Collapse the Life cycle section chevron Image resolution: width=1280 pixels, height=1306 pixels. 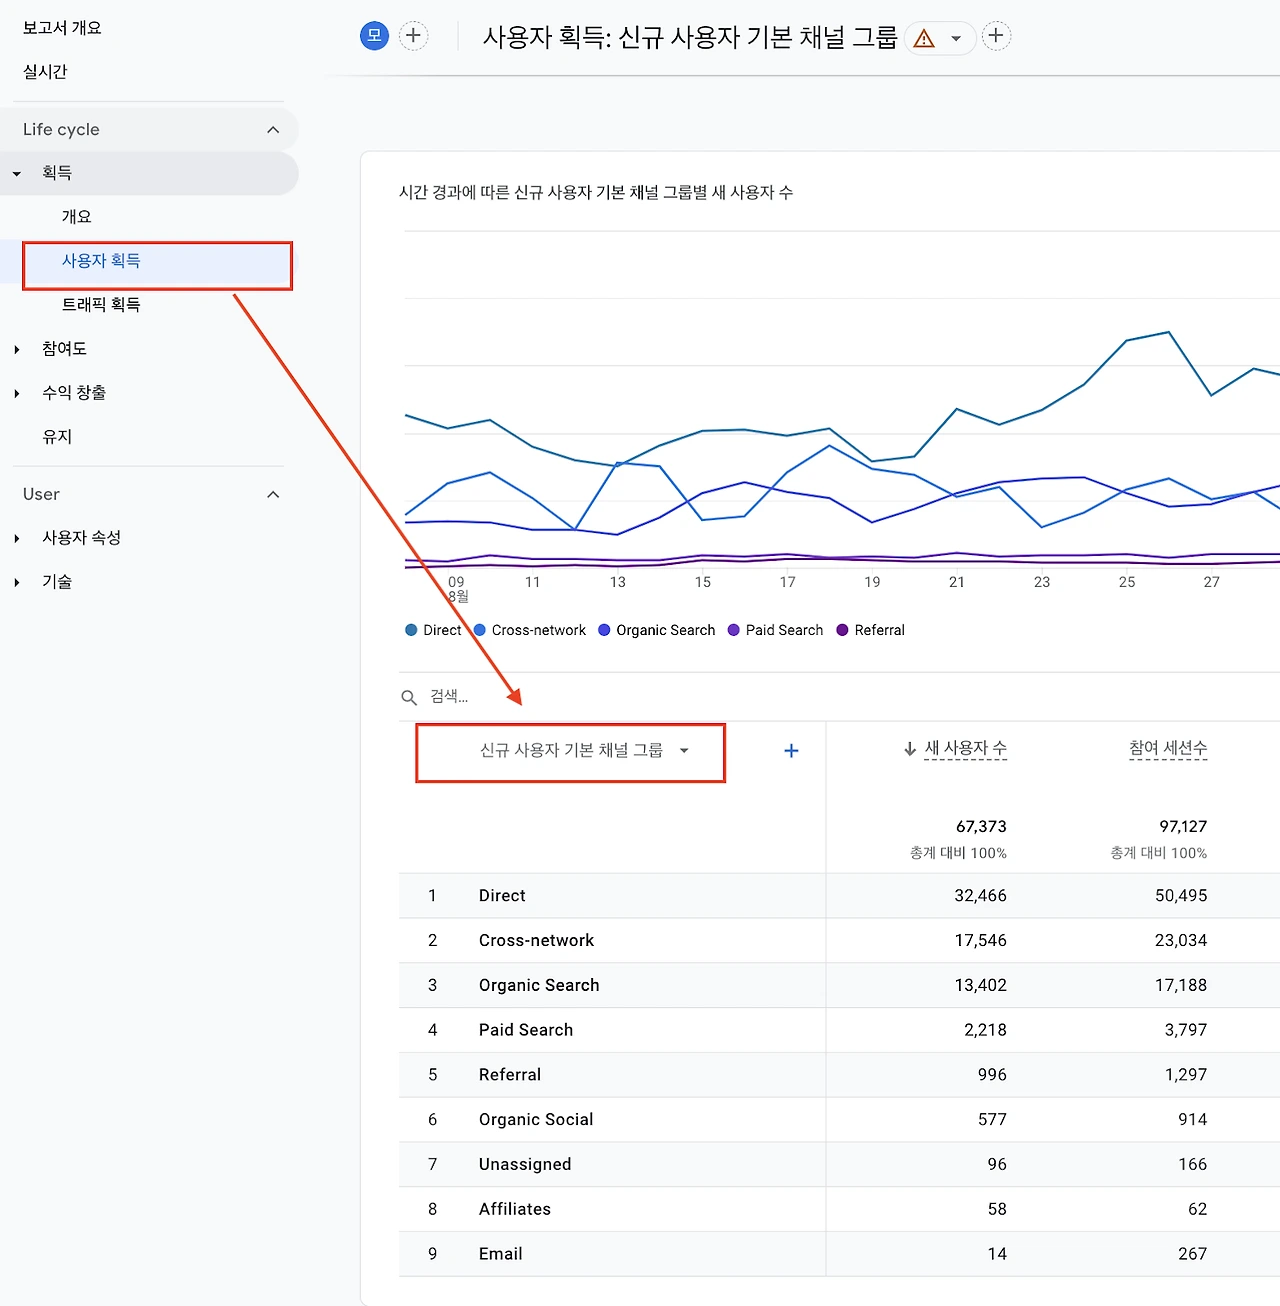click(273, 130)
